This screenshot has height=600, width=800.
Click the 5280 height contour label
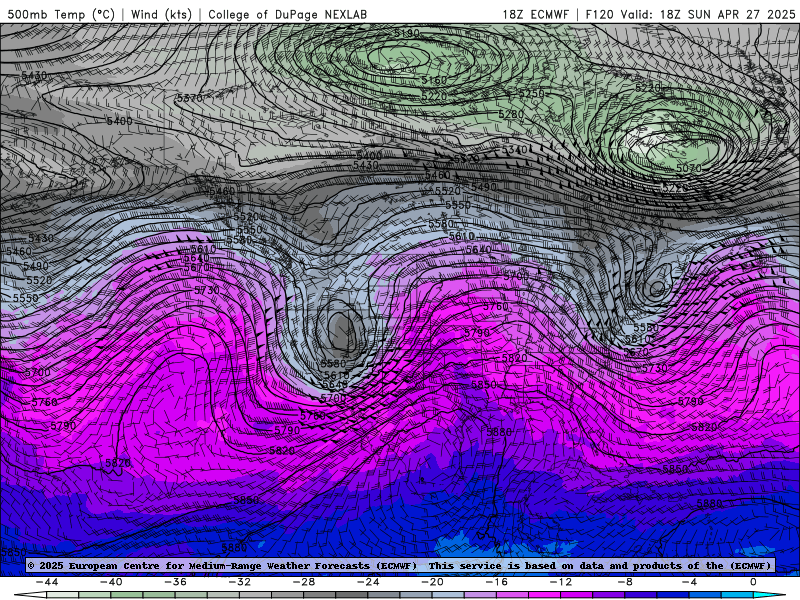click(511, 115)
